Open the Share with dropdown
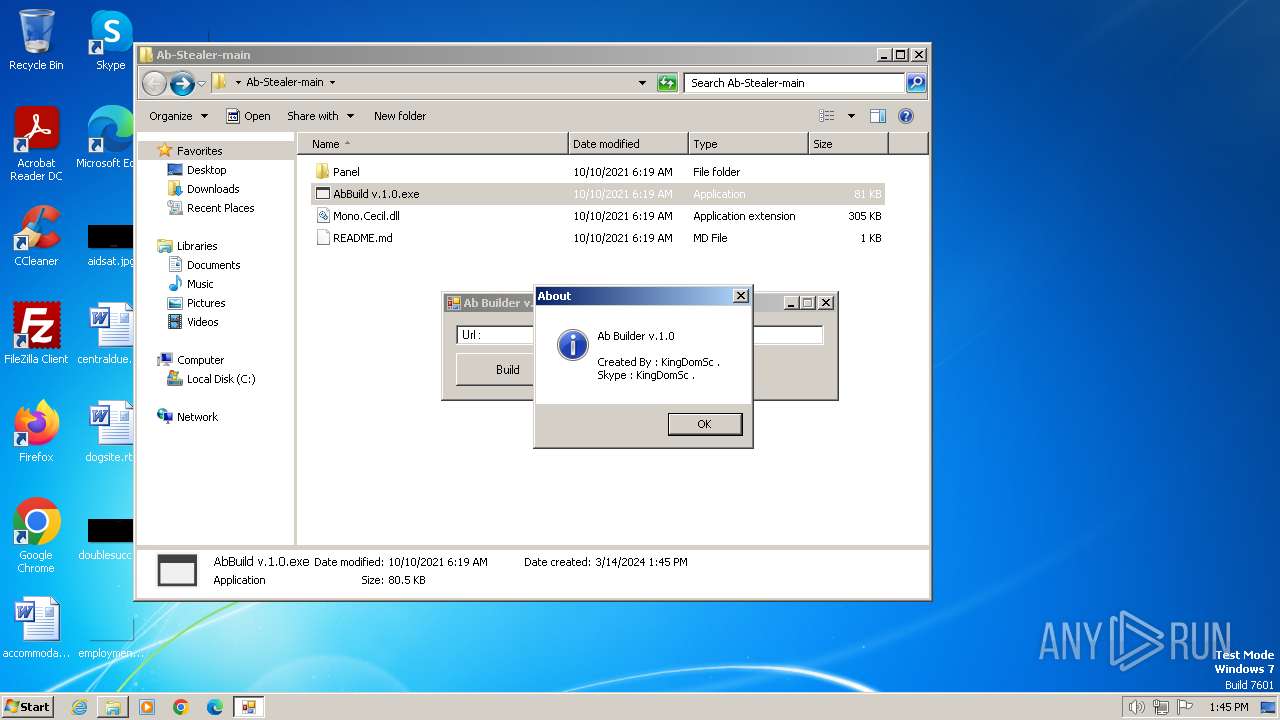 [320, 116]
